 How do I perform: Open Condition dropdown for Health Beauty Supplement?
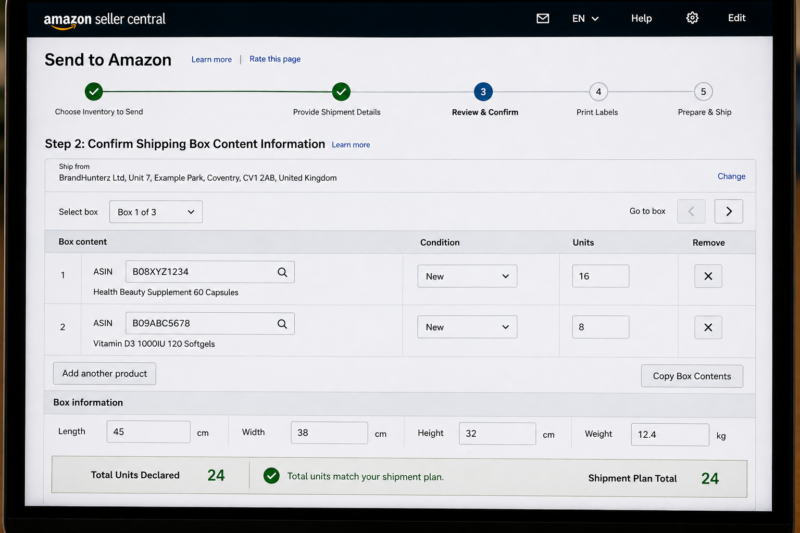coord(467,276)
